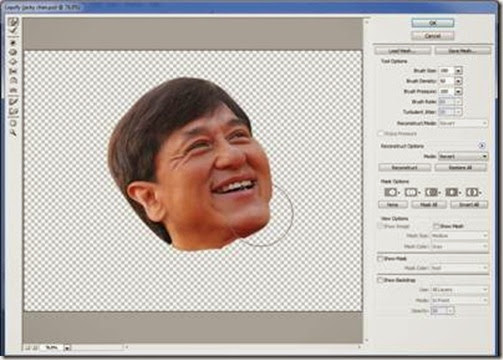Select the Bloat tool
The image size is (503, 360).
pos(13,62)
